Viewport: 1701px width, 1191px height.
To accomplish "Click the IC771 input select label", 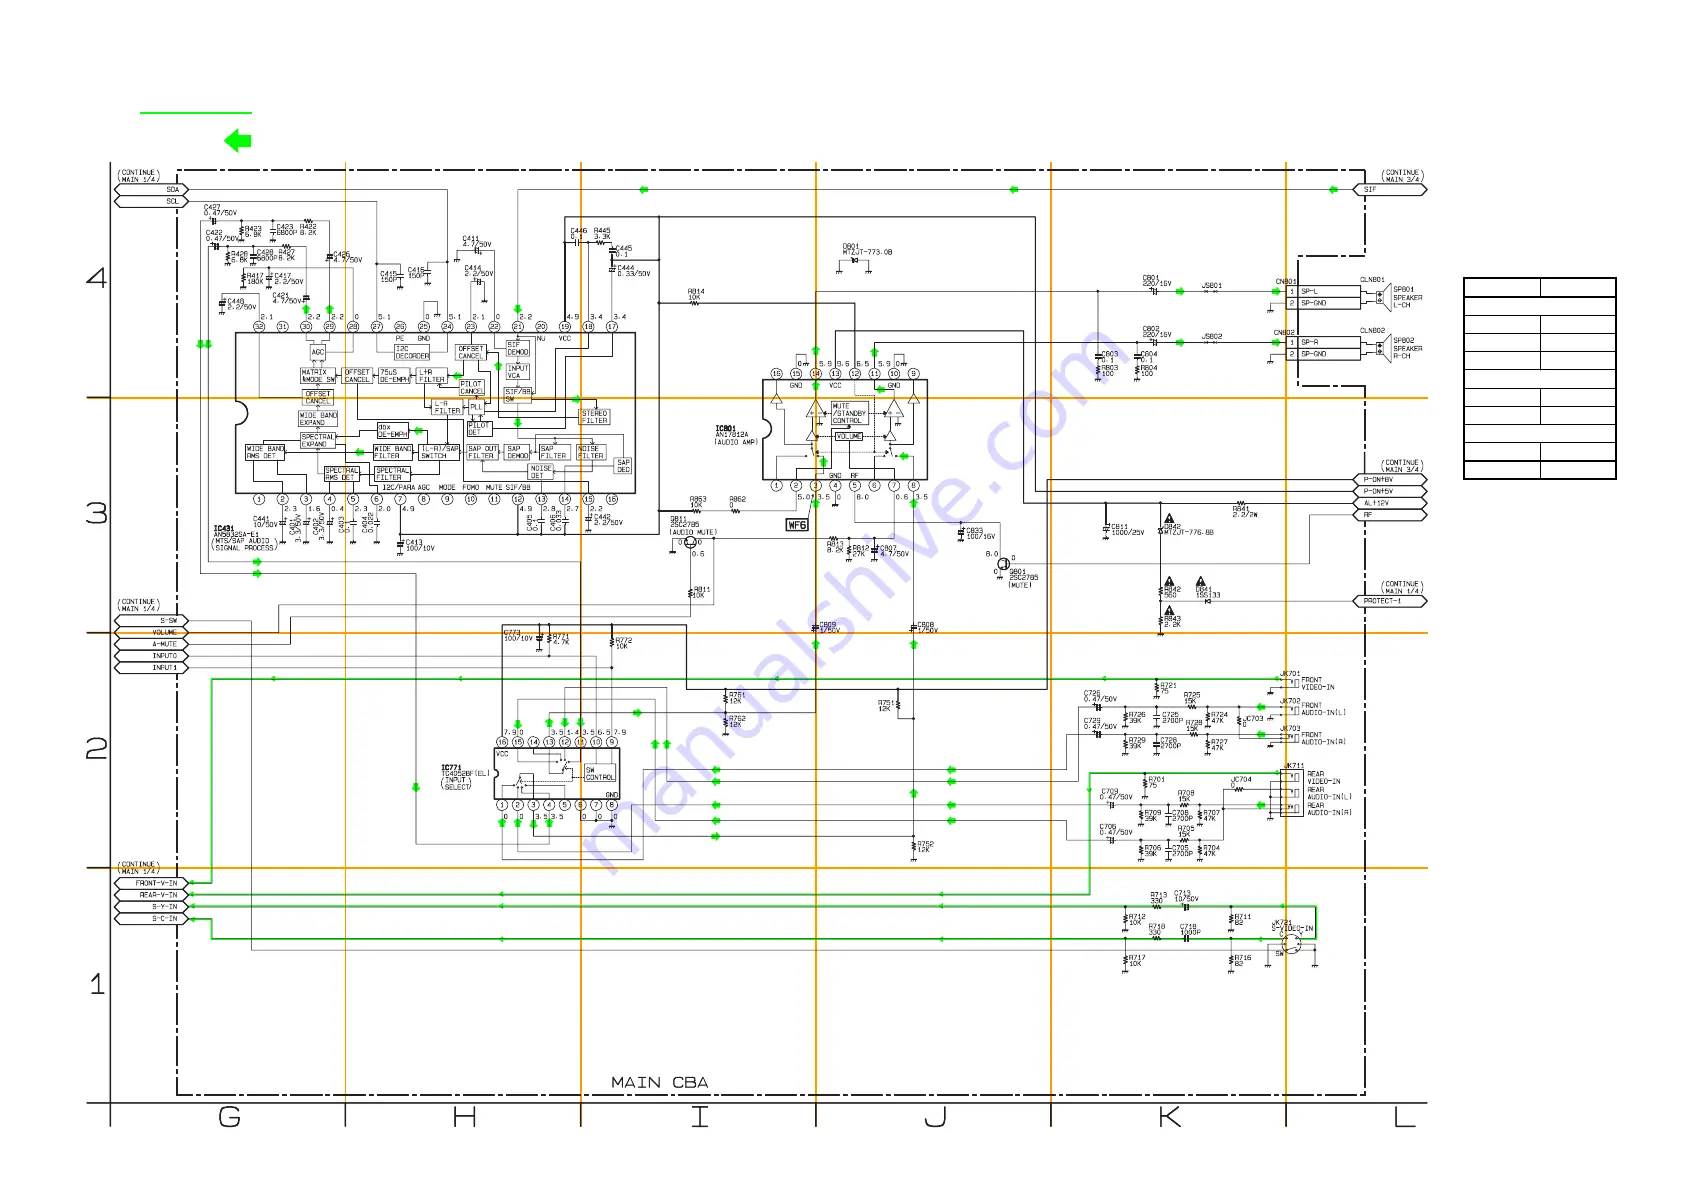I will pyautogui.click(x=465, y=777).
